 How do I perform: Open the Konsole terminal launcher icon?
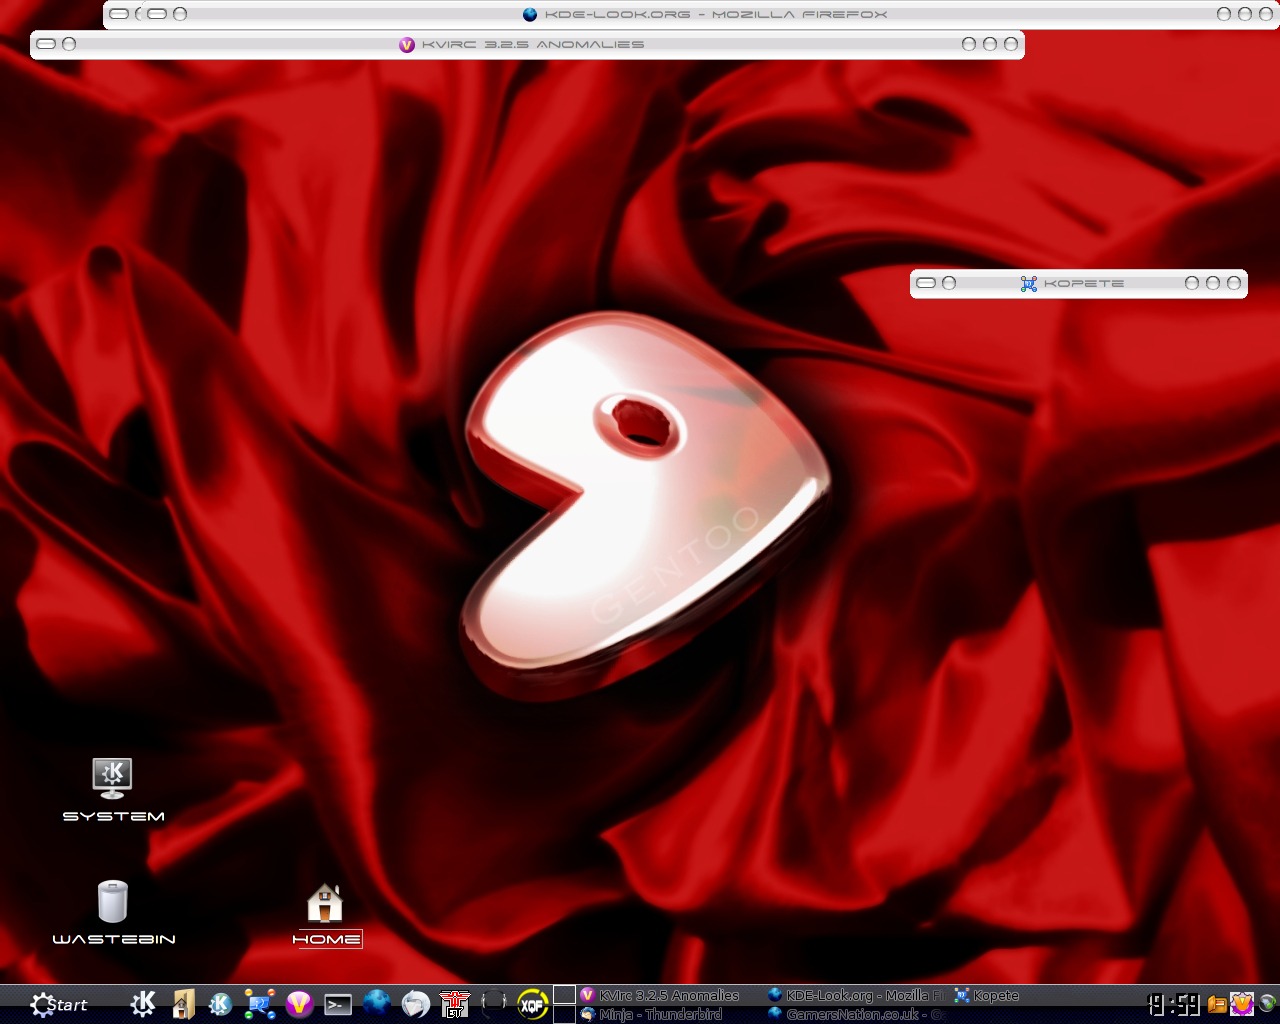(x=338, y=1004)
